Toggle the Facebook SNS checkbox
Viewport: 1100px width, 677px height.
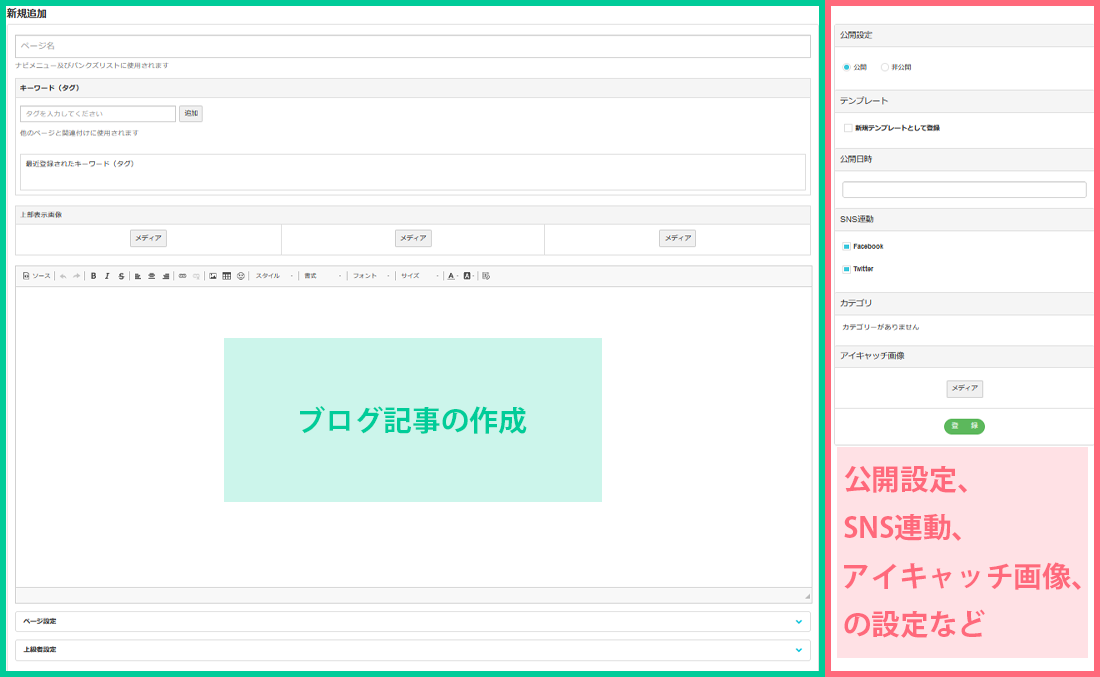pos(846,246)
